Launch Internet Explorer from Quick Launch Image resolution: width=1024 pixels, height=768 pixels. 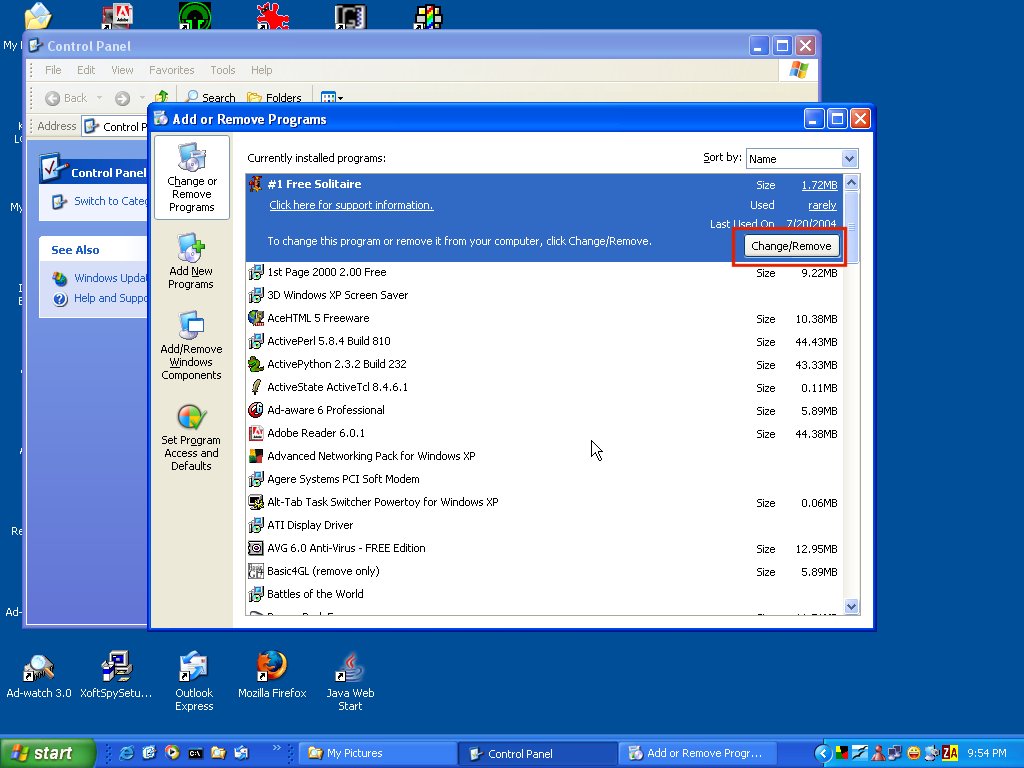click(127, 753)
